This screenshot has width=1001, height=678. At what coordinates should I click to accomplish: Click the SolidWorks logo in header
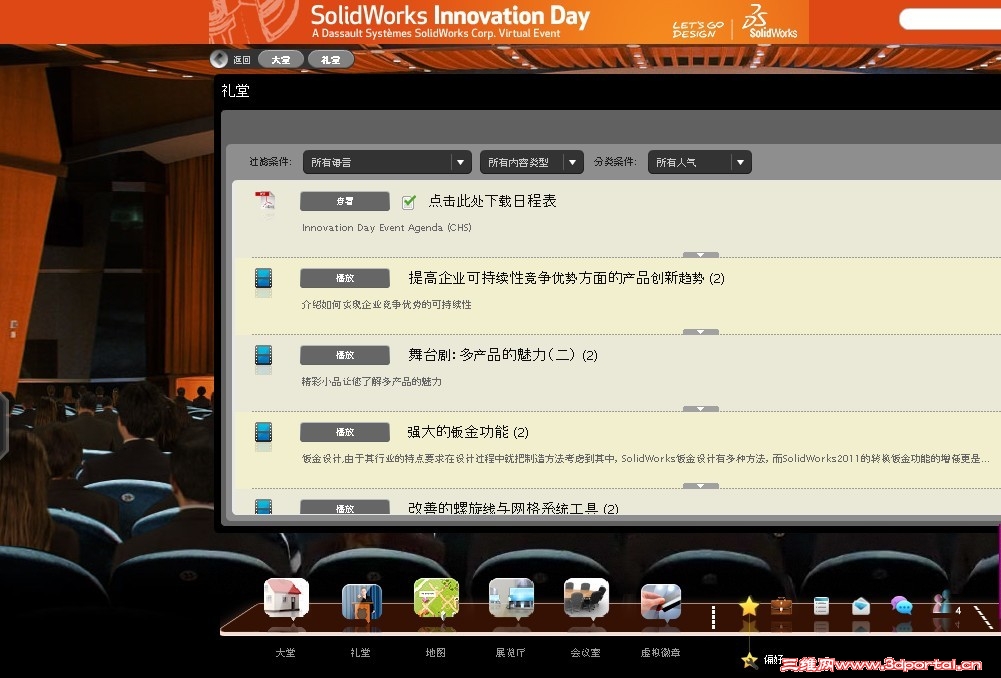771,22
